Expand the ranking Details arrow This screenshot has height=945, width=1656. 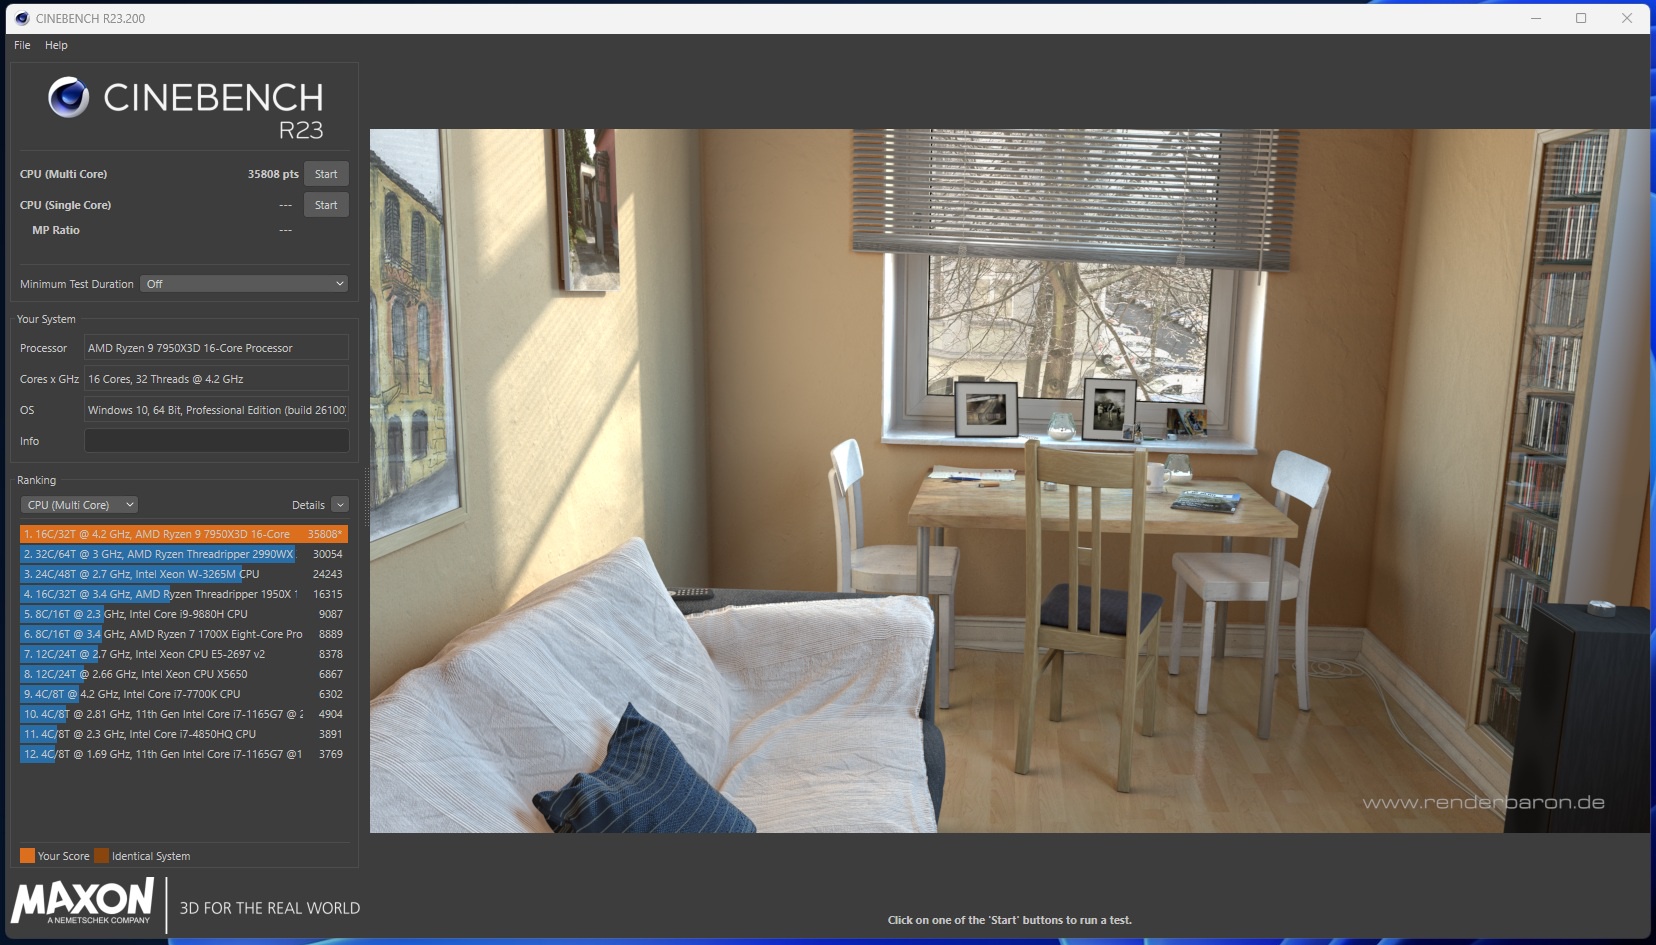coord(340,505)
